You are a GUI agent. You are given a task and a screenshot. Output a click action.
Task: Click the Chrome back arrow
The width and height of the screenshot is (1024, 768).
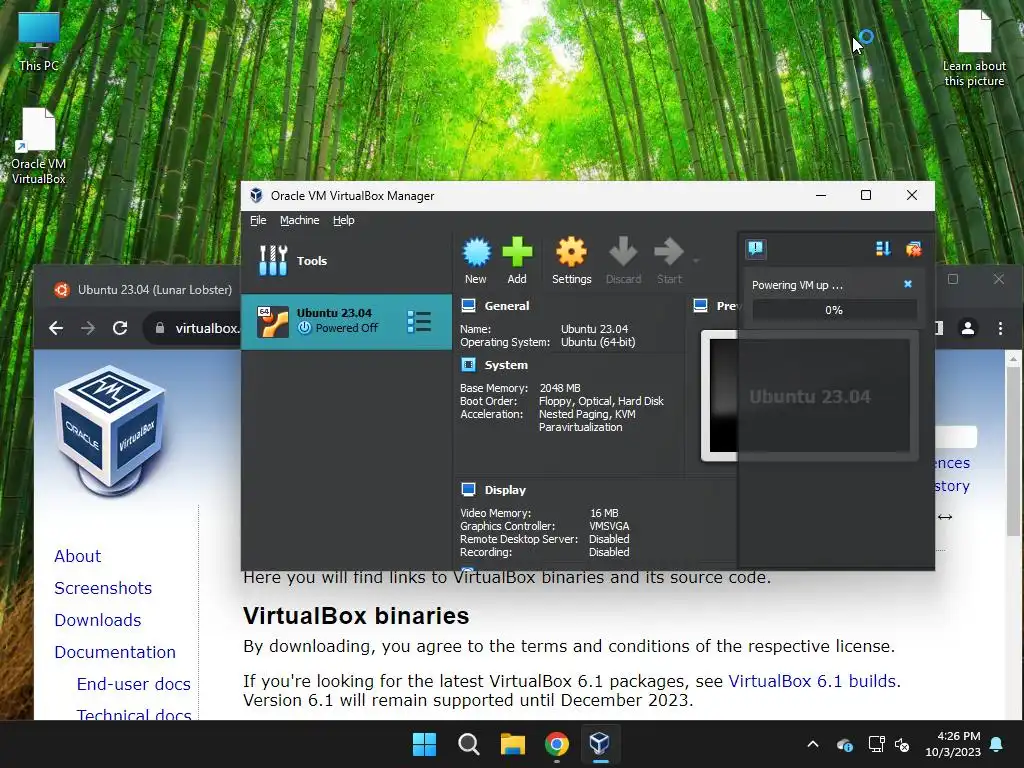click(x=56, y=328)
